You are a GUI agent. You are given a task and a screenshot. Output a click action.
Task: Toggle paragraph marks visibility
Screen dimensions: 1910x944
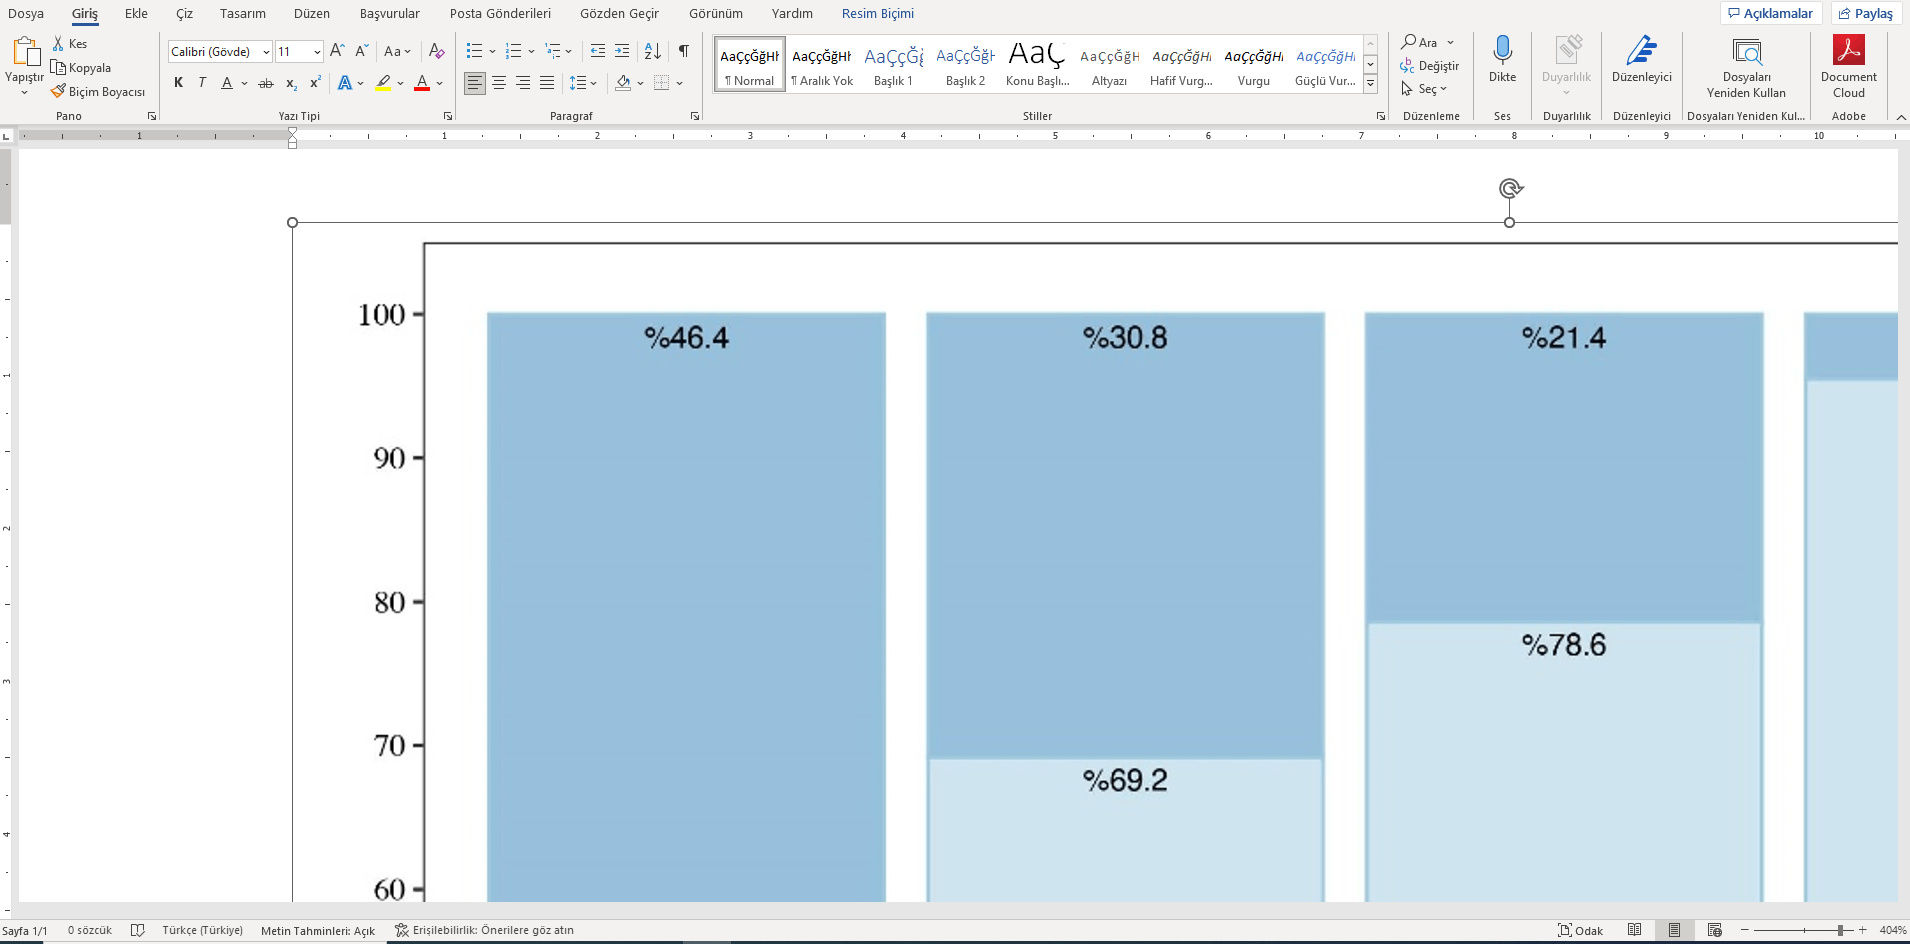click(x=684, y=51)
